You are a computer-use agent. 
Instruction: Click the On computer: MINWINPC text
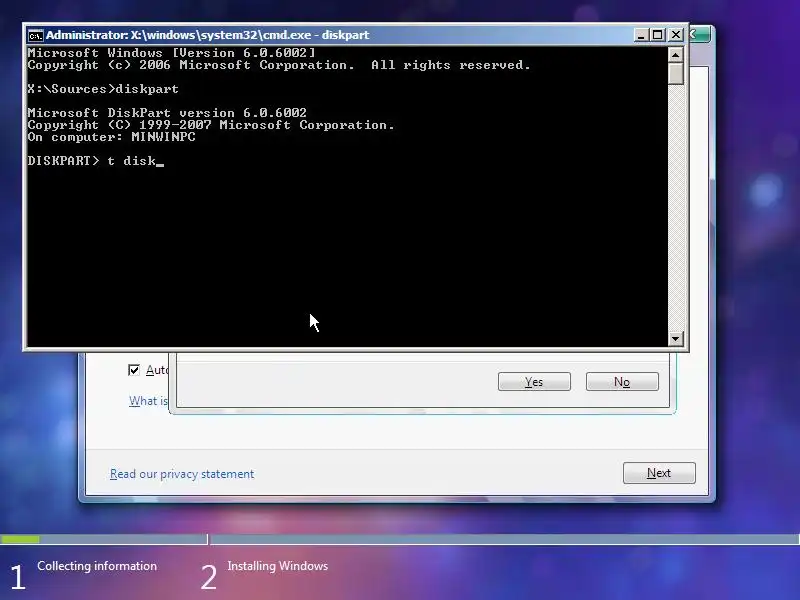[x=111, y=137]
